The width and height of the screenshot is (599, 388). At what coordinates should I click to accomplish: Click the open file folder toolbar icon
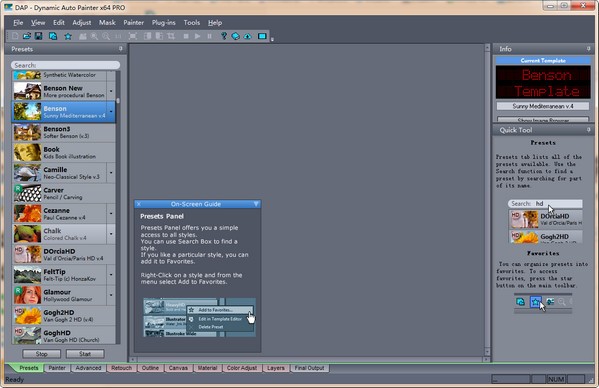tap(27, 36)
